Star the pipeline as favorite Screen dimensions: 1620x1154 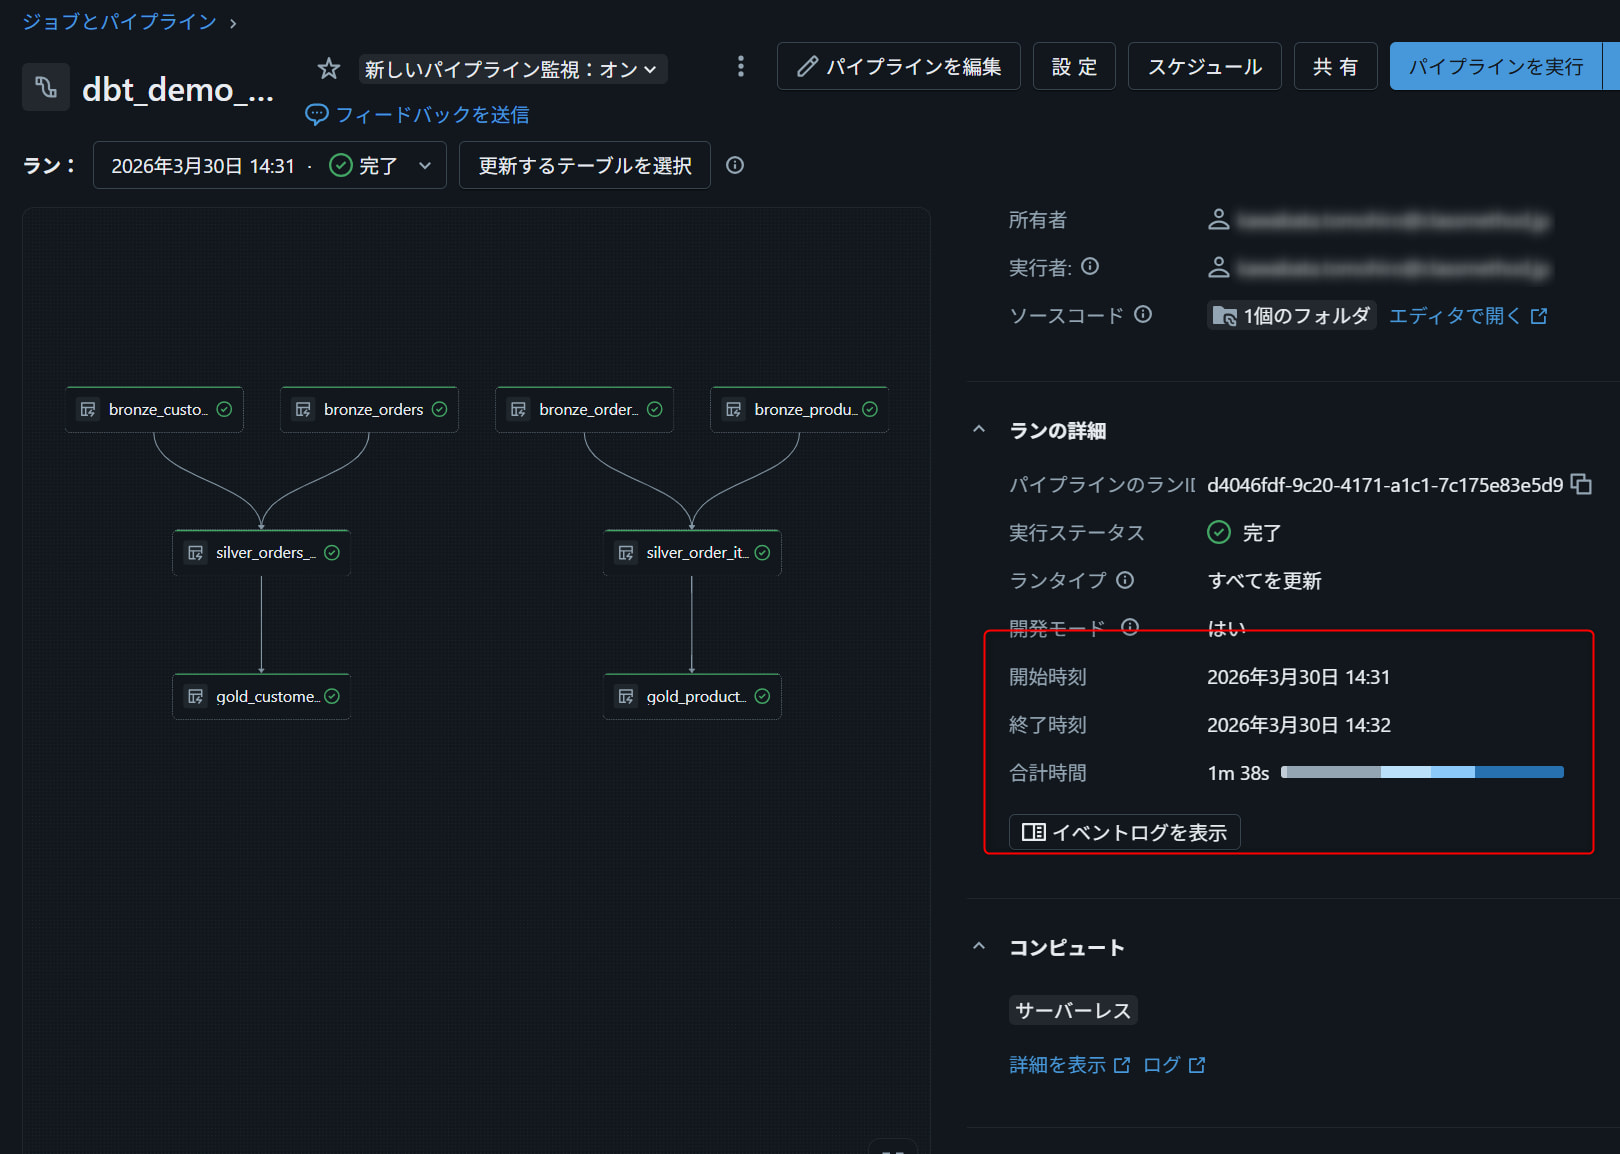(x=328, y=69)
